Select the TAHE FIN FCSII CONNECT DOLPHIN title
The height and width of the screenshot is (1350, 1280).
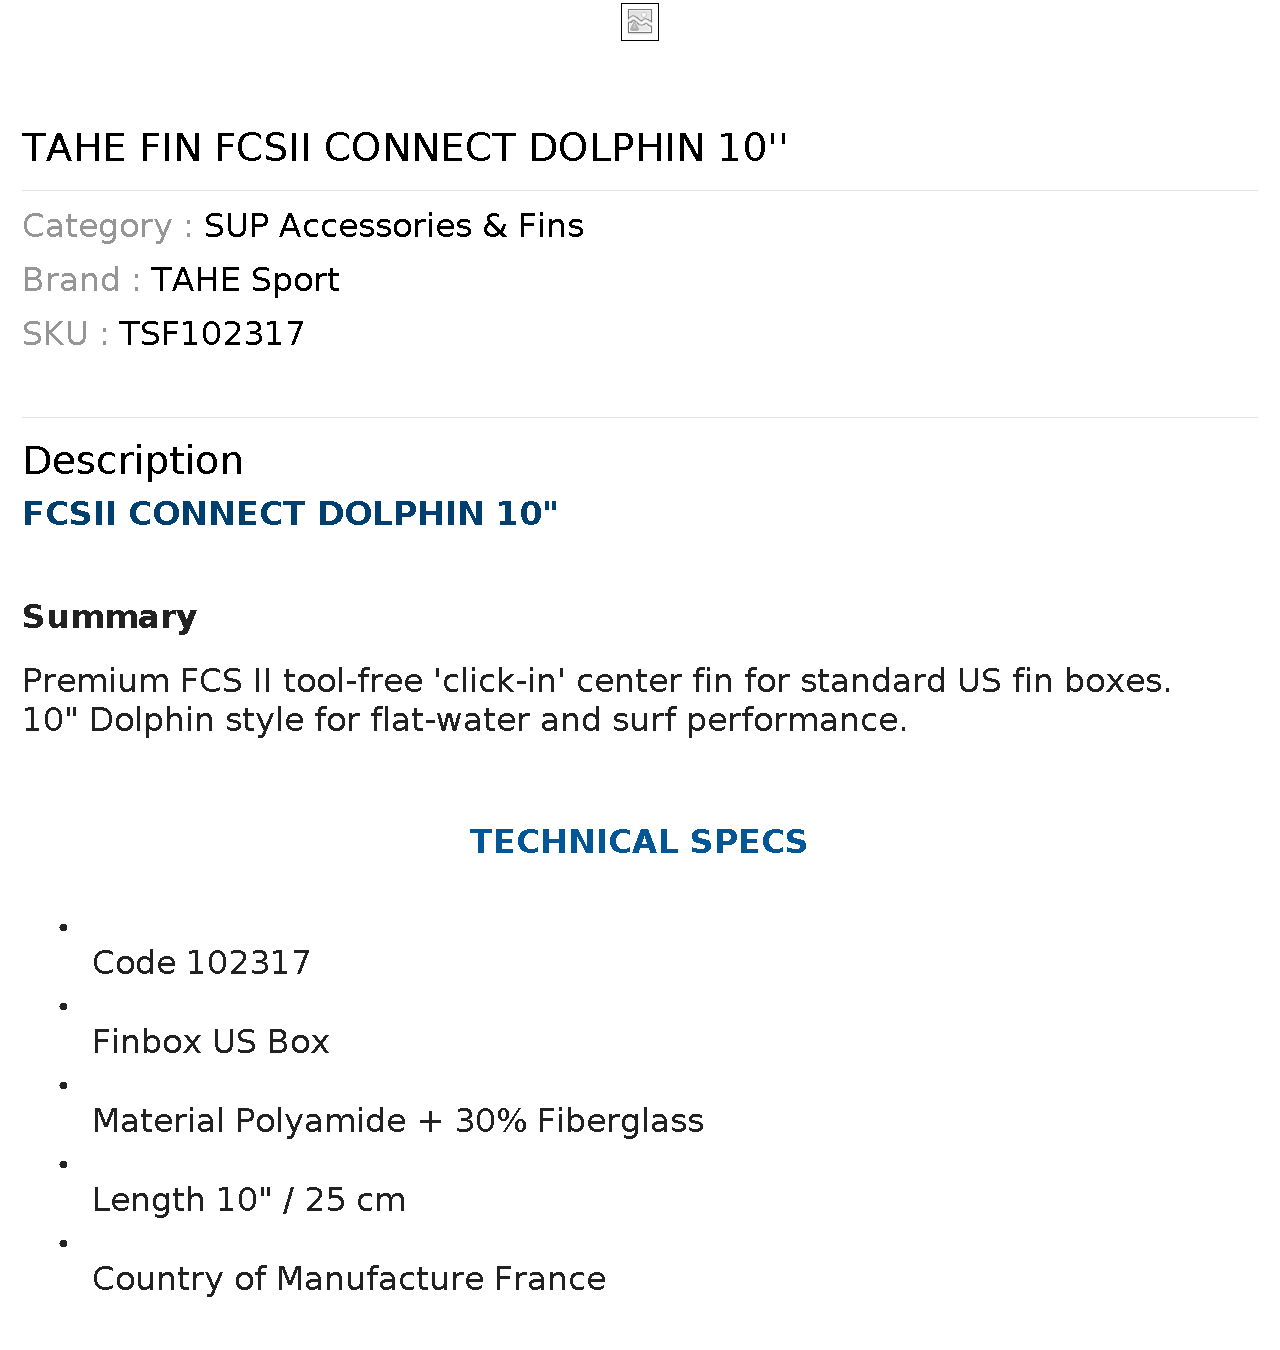click(x=405, y=147)
